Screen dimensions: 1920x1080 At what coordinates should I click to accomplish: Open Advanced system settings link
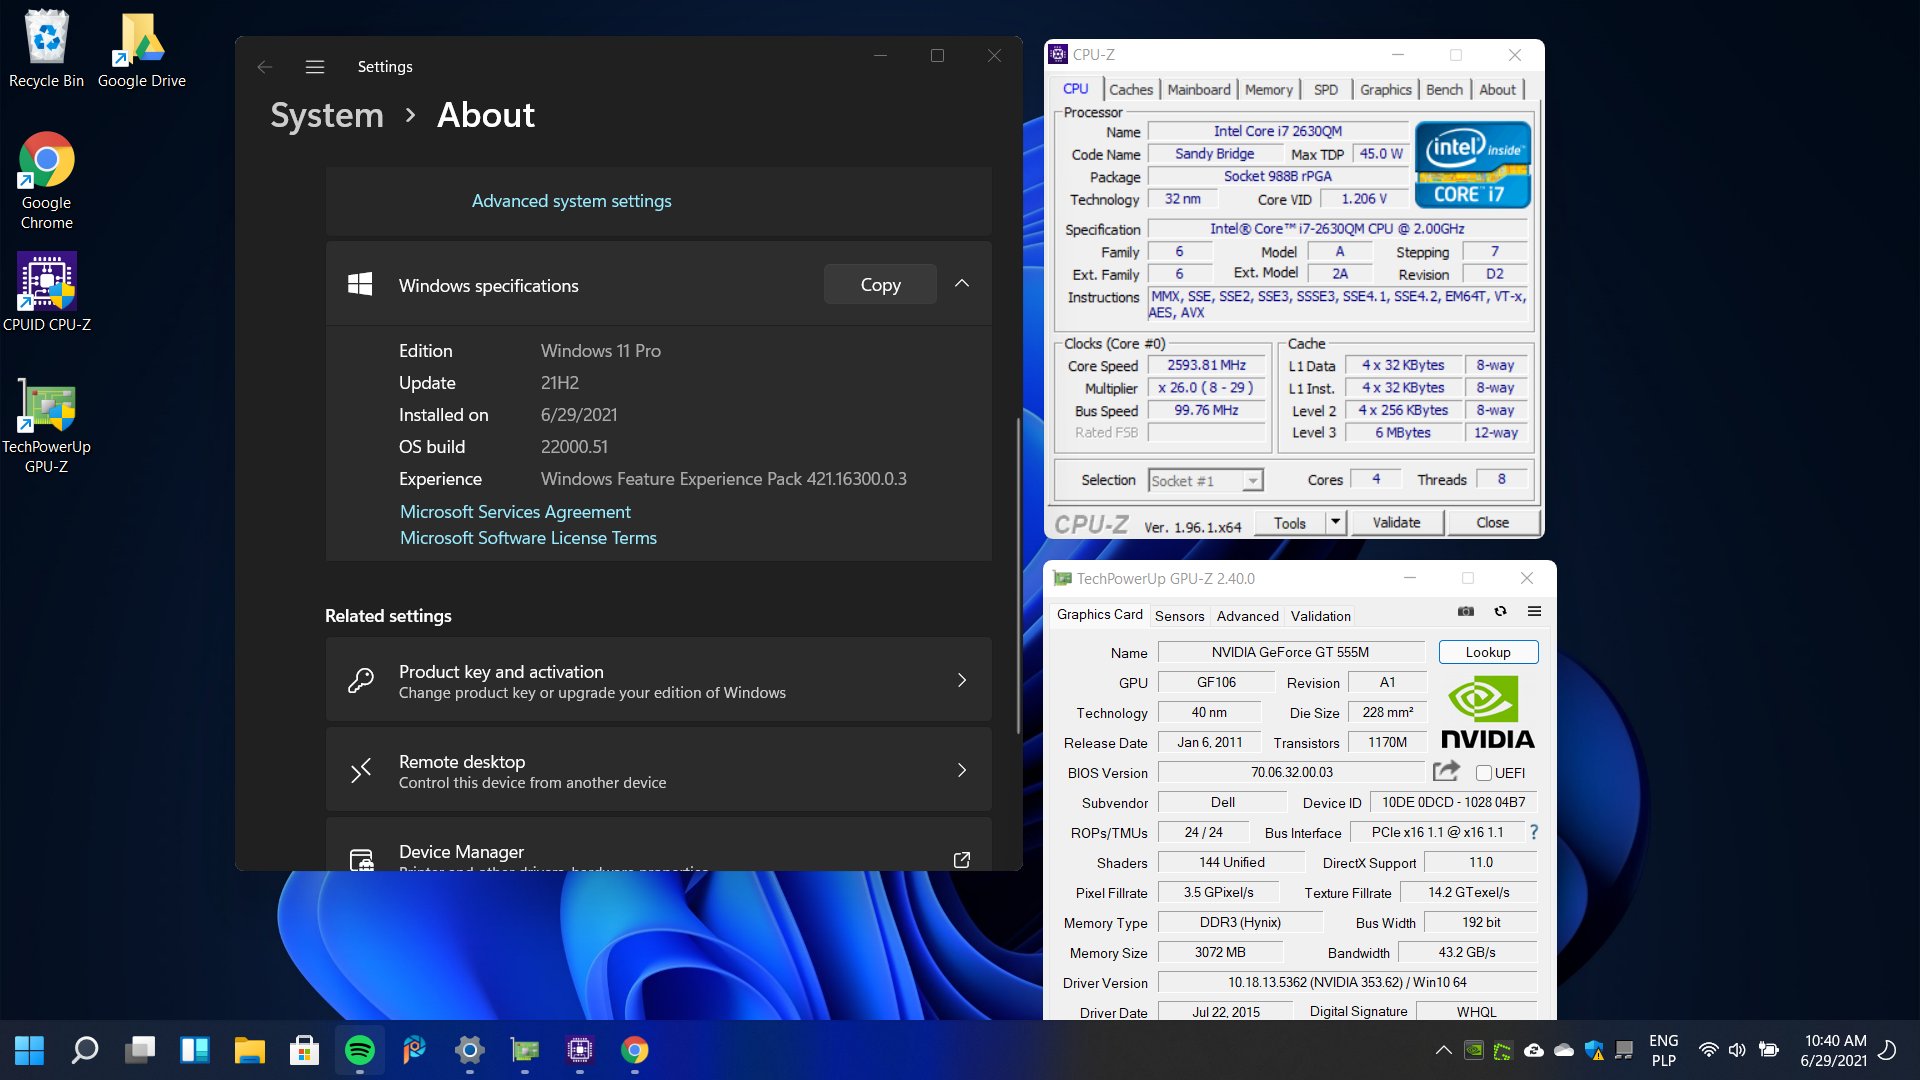(x=571, y=201)
